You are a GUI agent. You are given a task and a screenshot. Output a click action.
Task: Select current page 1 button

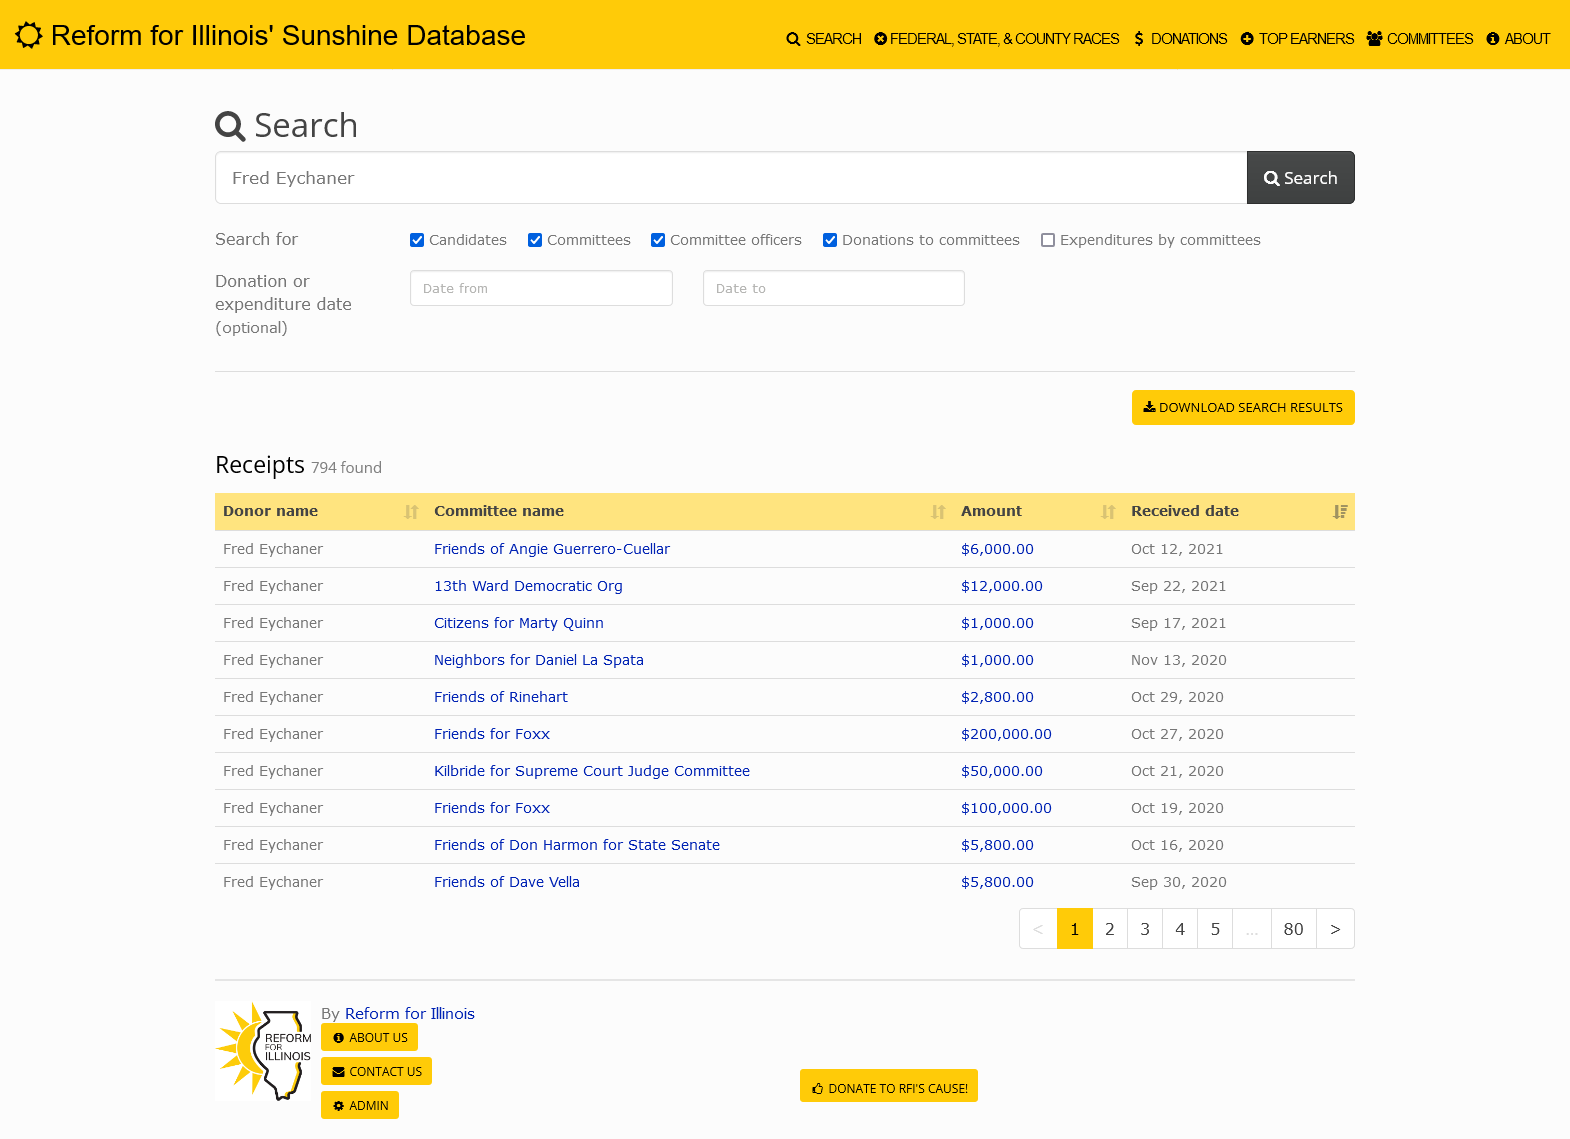click(x=1075, y=929)
